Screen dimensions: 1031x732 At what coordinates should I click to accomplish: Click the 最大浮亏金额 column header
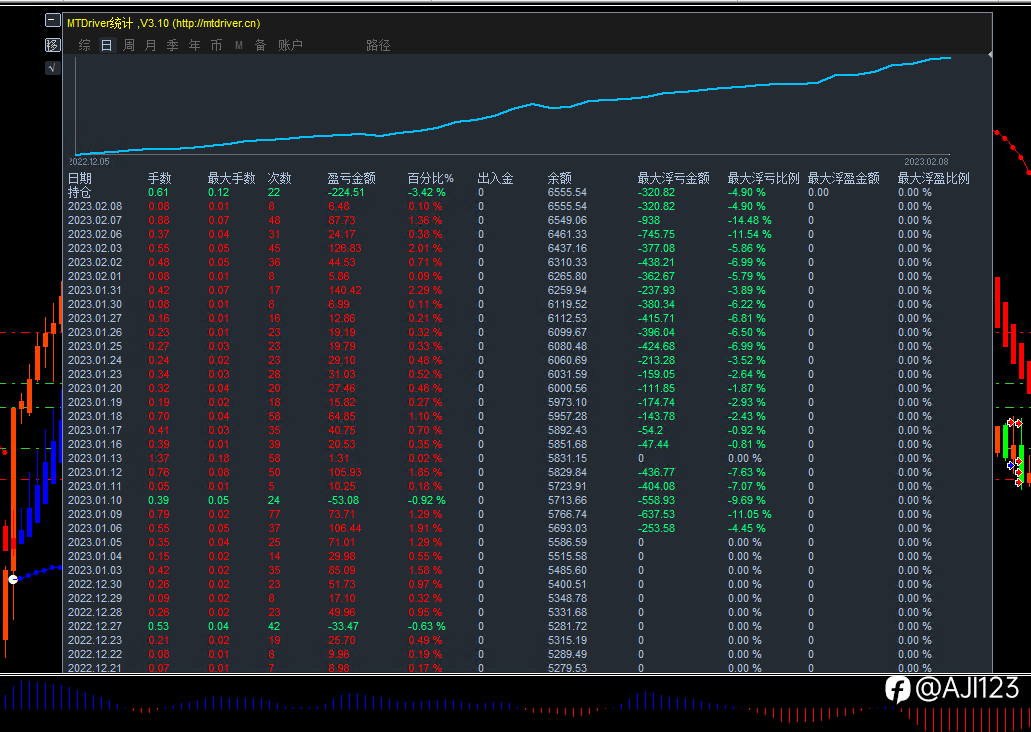[x=674, y=178]
